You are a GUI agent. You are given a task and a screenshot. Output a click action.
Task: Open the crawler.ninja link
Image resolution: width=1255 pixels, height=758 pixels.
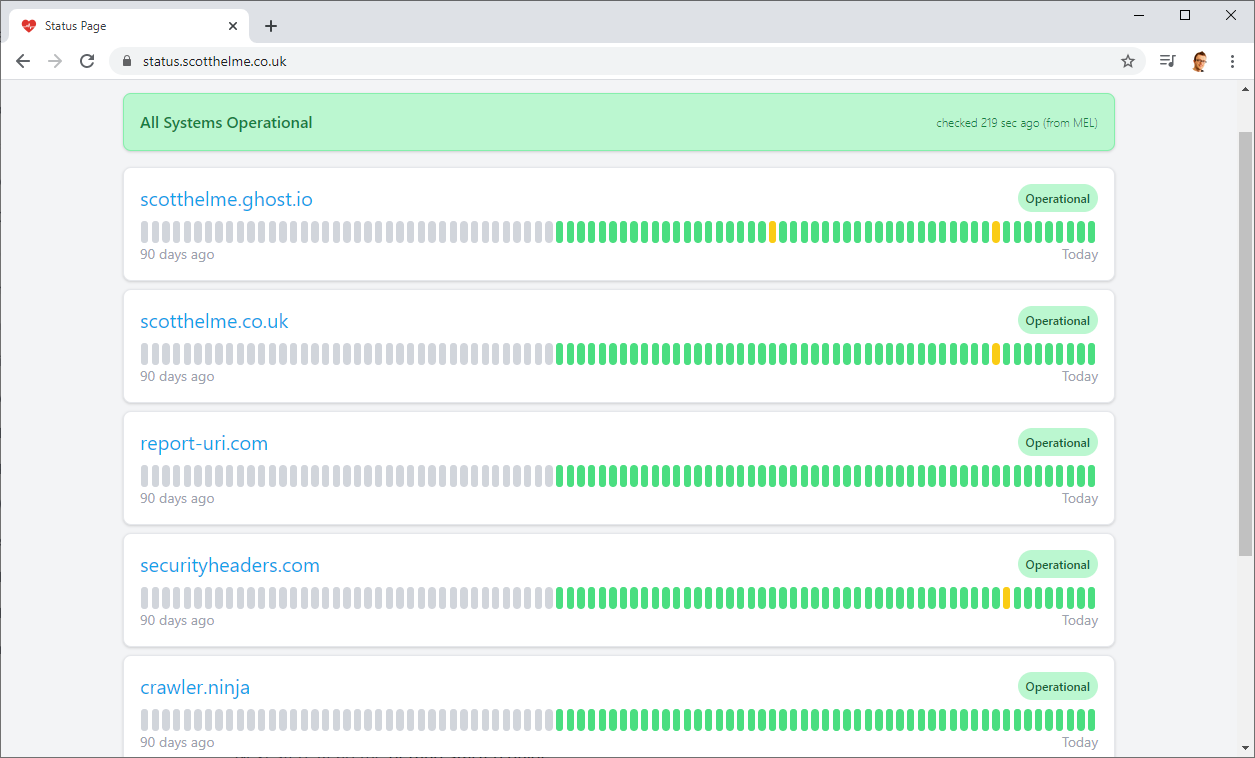click(195, 687)
